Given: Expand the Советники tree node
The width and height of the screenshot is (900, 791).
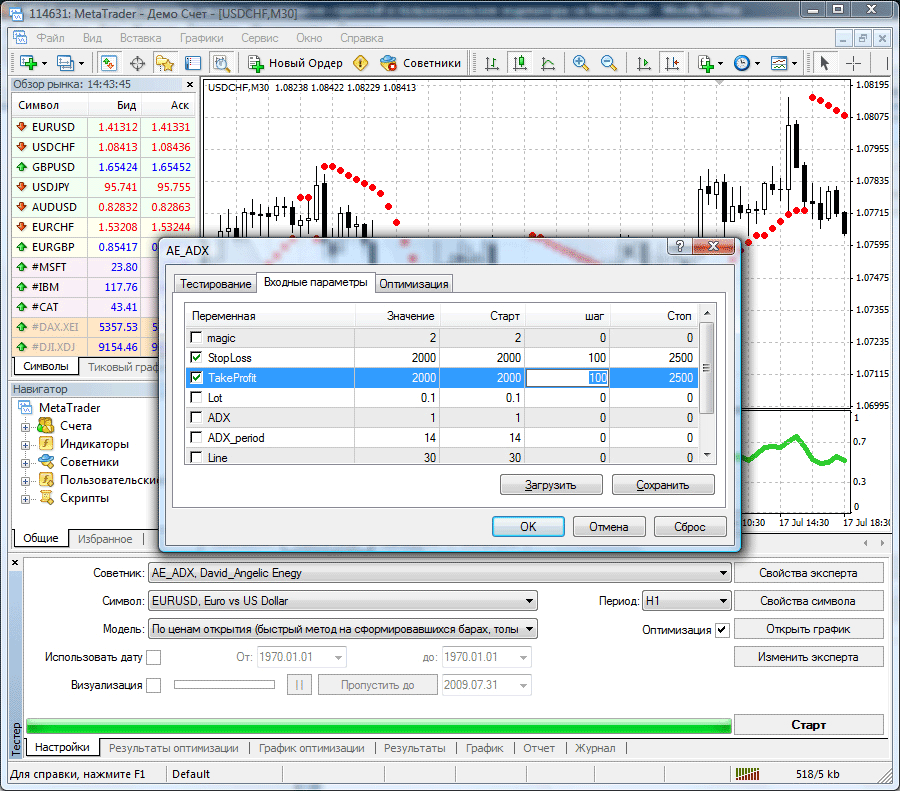Looking at the screenshot, I should point(25,463).
